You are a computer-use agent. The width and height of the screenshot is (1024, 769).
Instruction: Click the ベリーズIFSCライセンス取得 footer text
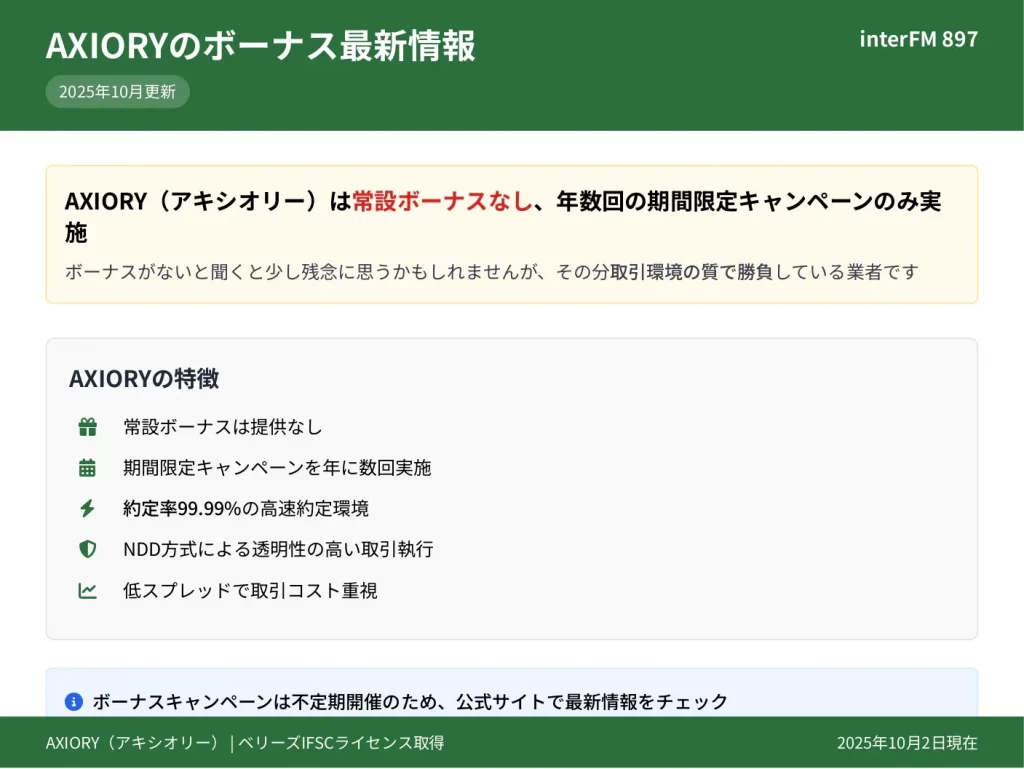pyautogui.click(x=340, y=743)
